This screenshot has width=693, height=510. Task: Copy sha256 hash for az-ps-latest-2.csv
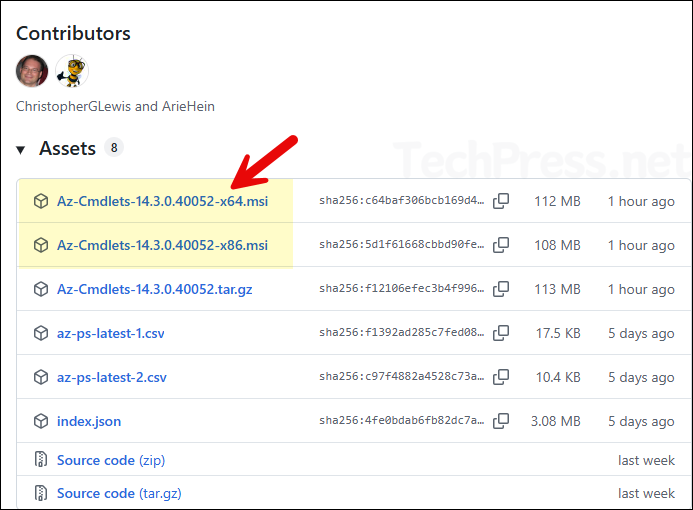(x=501, y=377)
